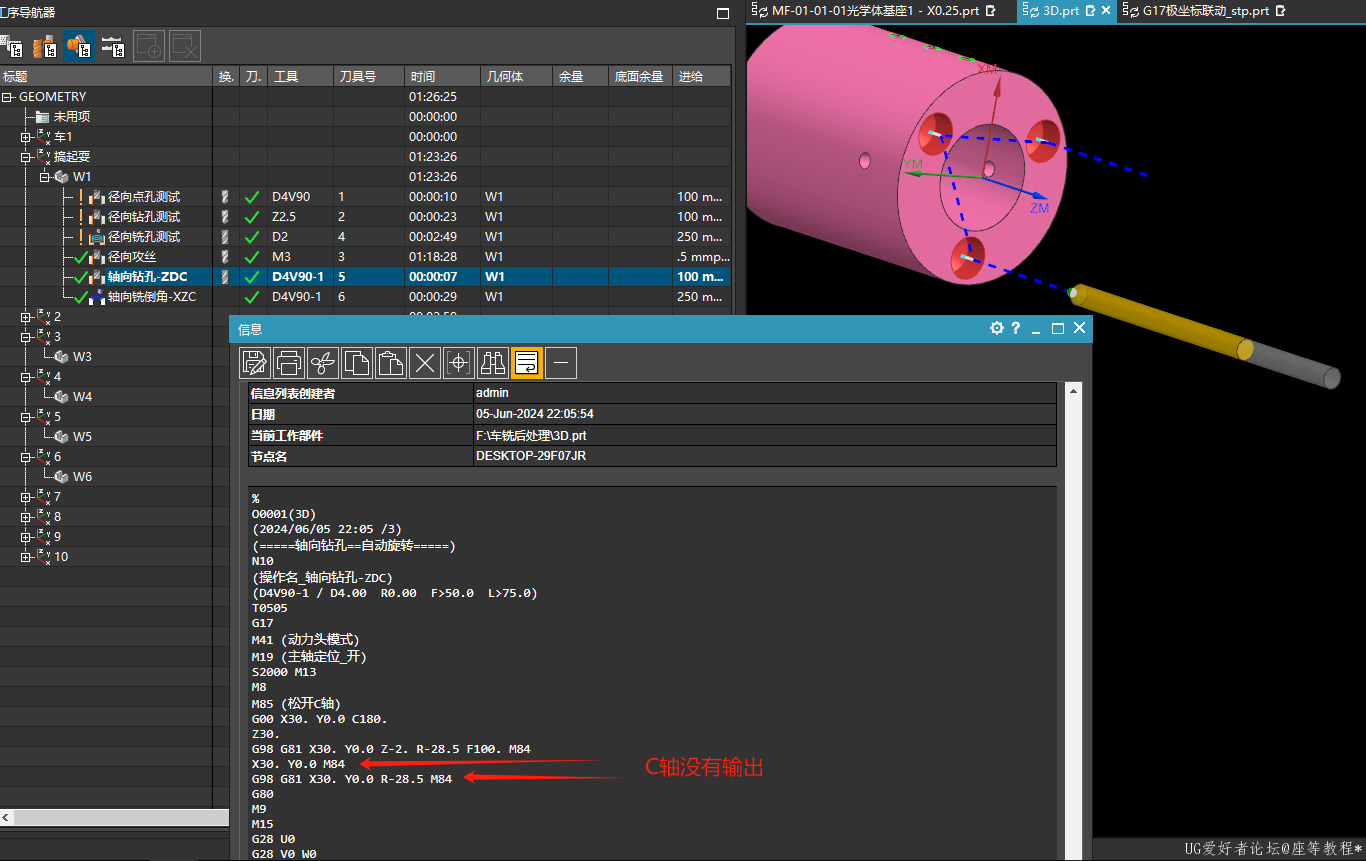Open 信息 window settings gear
The image size is (1366, 861).
(x=997, y=328)
